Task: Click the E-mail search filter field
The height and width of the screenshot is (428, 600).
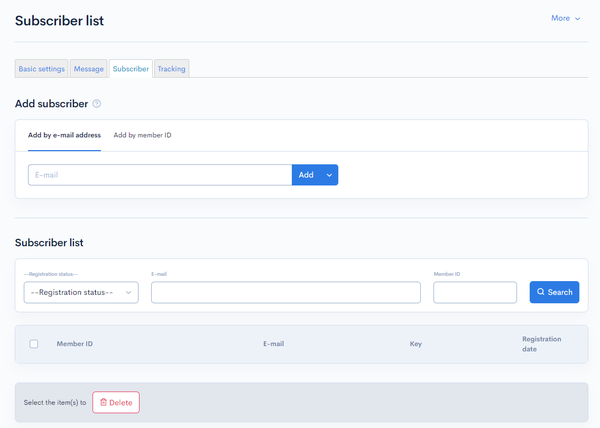Action: pyautogui.click(x=286, y=293)
